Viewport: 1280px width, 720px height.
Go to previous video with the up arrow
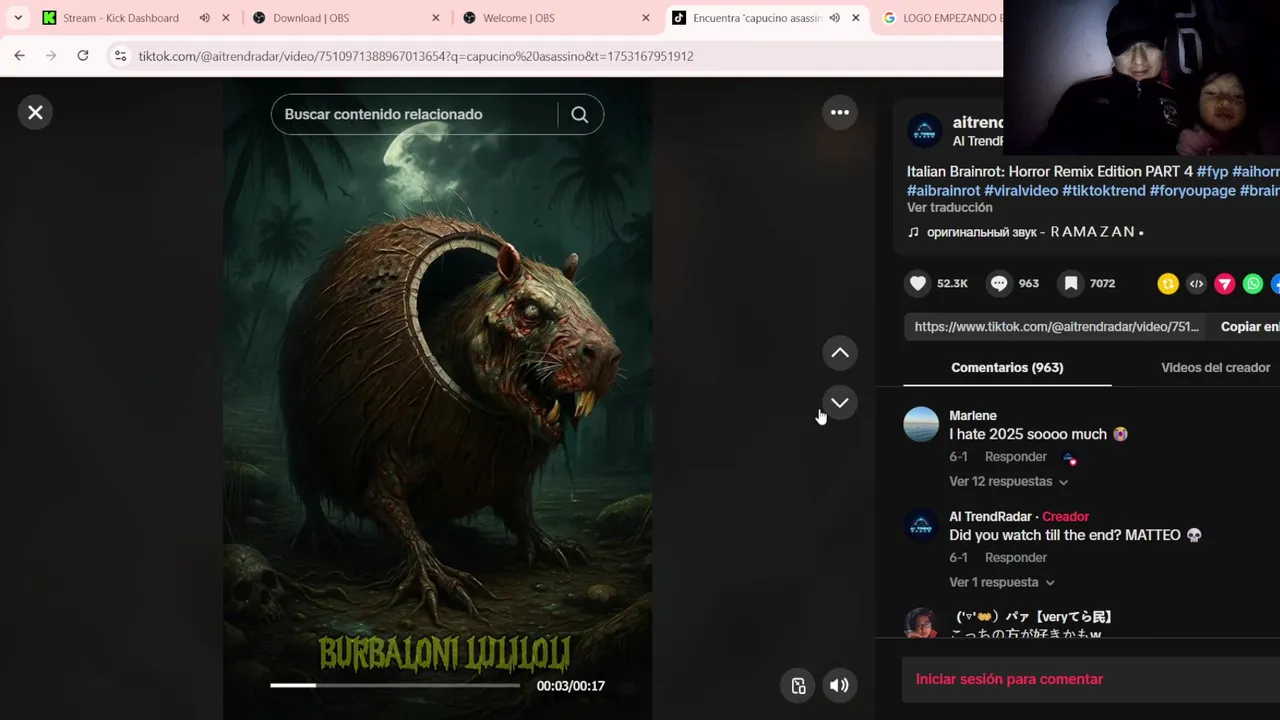(840, 352)
